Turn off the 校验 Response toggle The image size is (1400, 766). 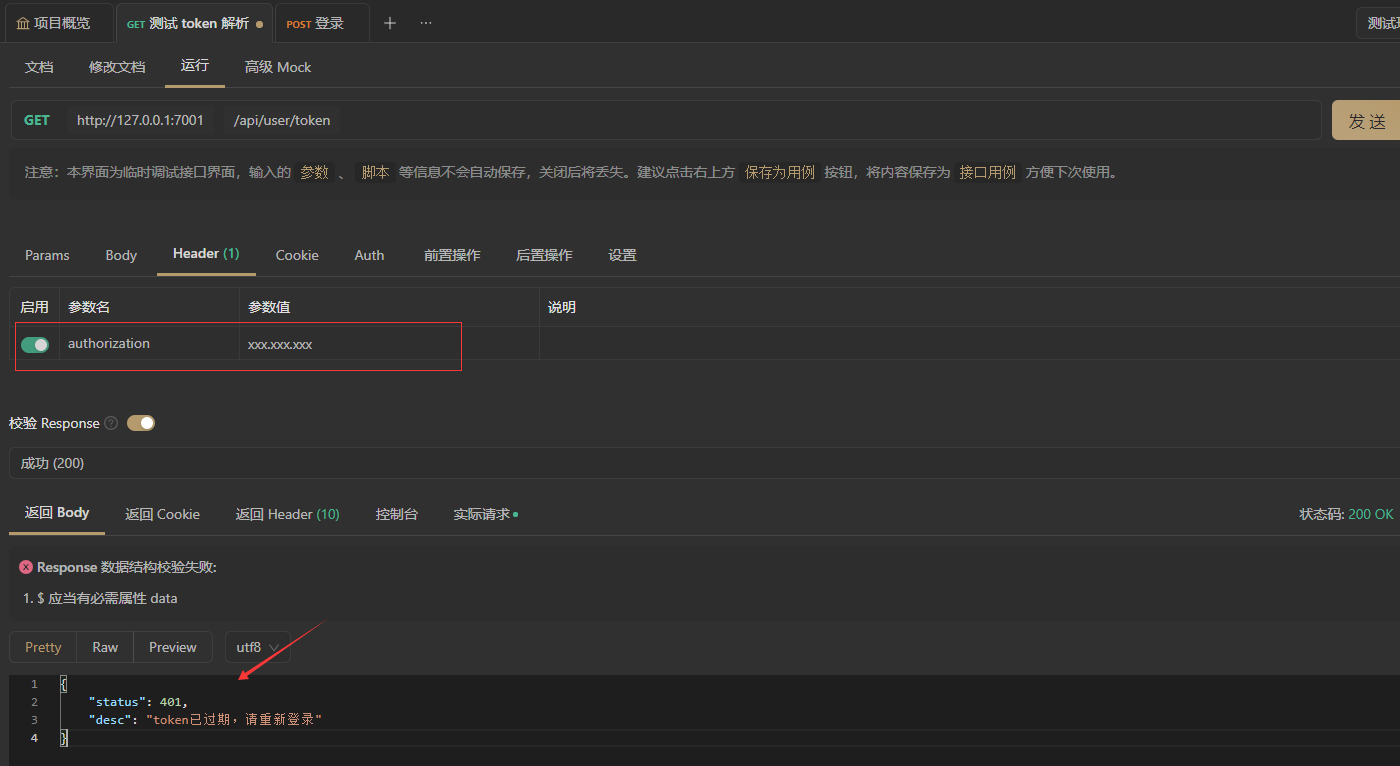click(140, 423)
